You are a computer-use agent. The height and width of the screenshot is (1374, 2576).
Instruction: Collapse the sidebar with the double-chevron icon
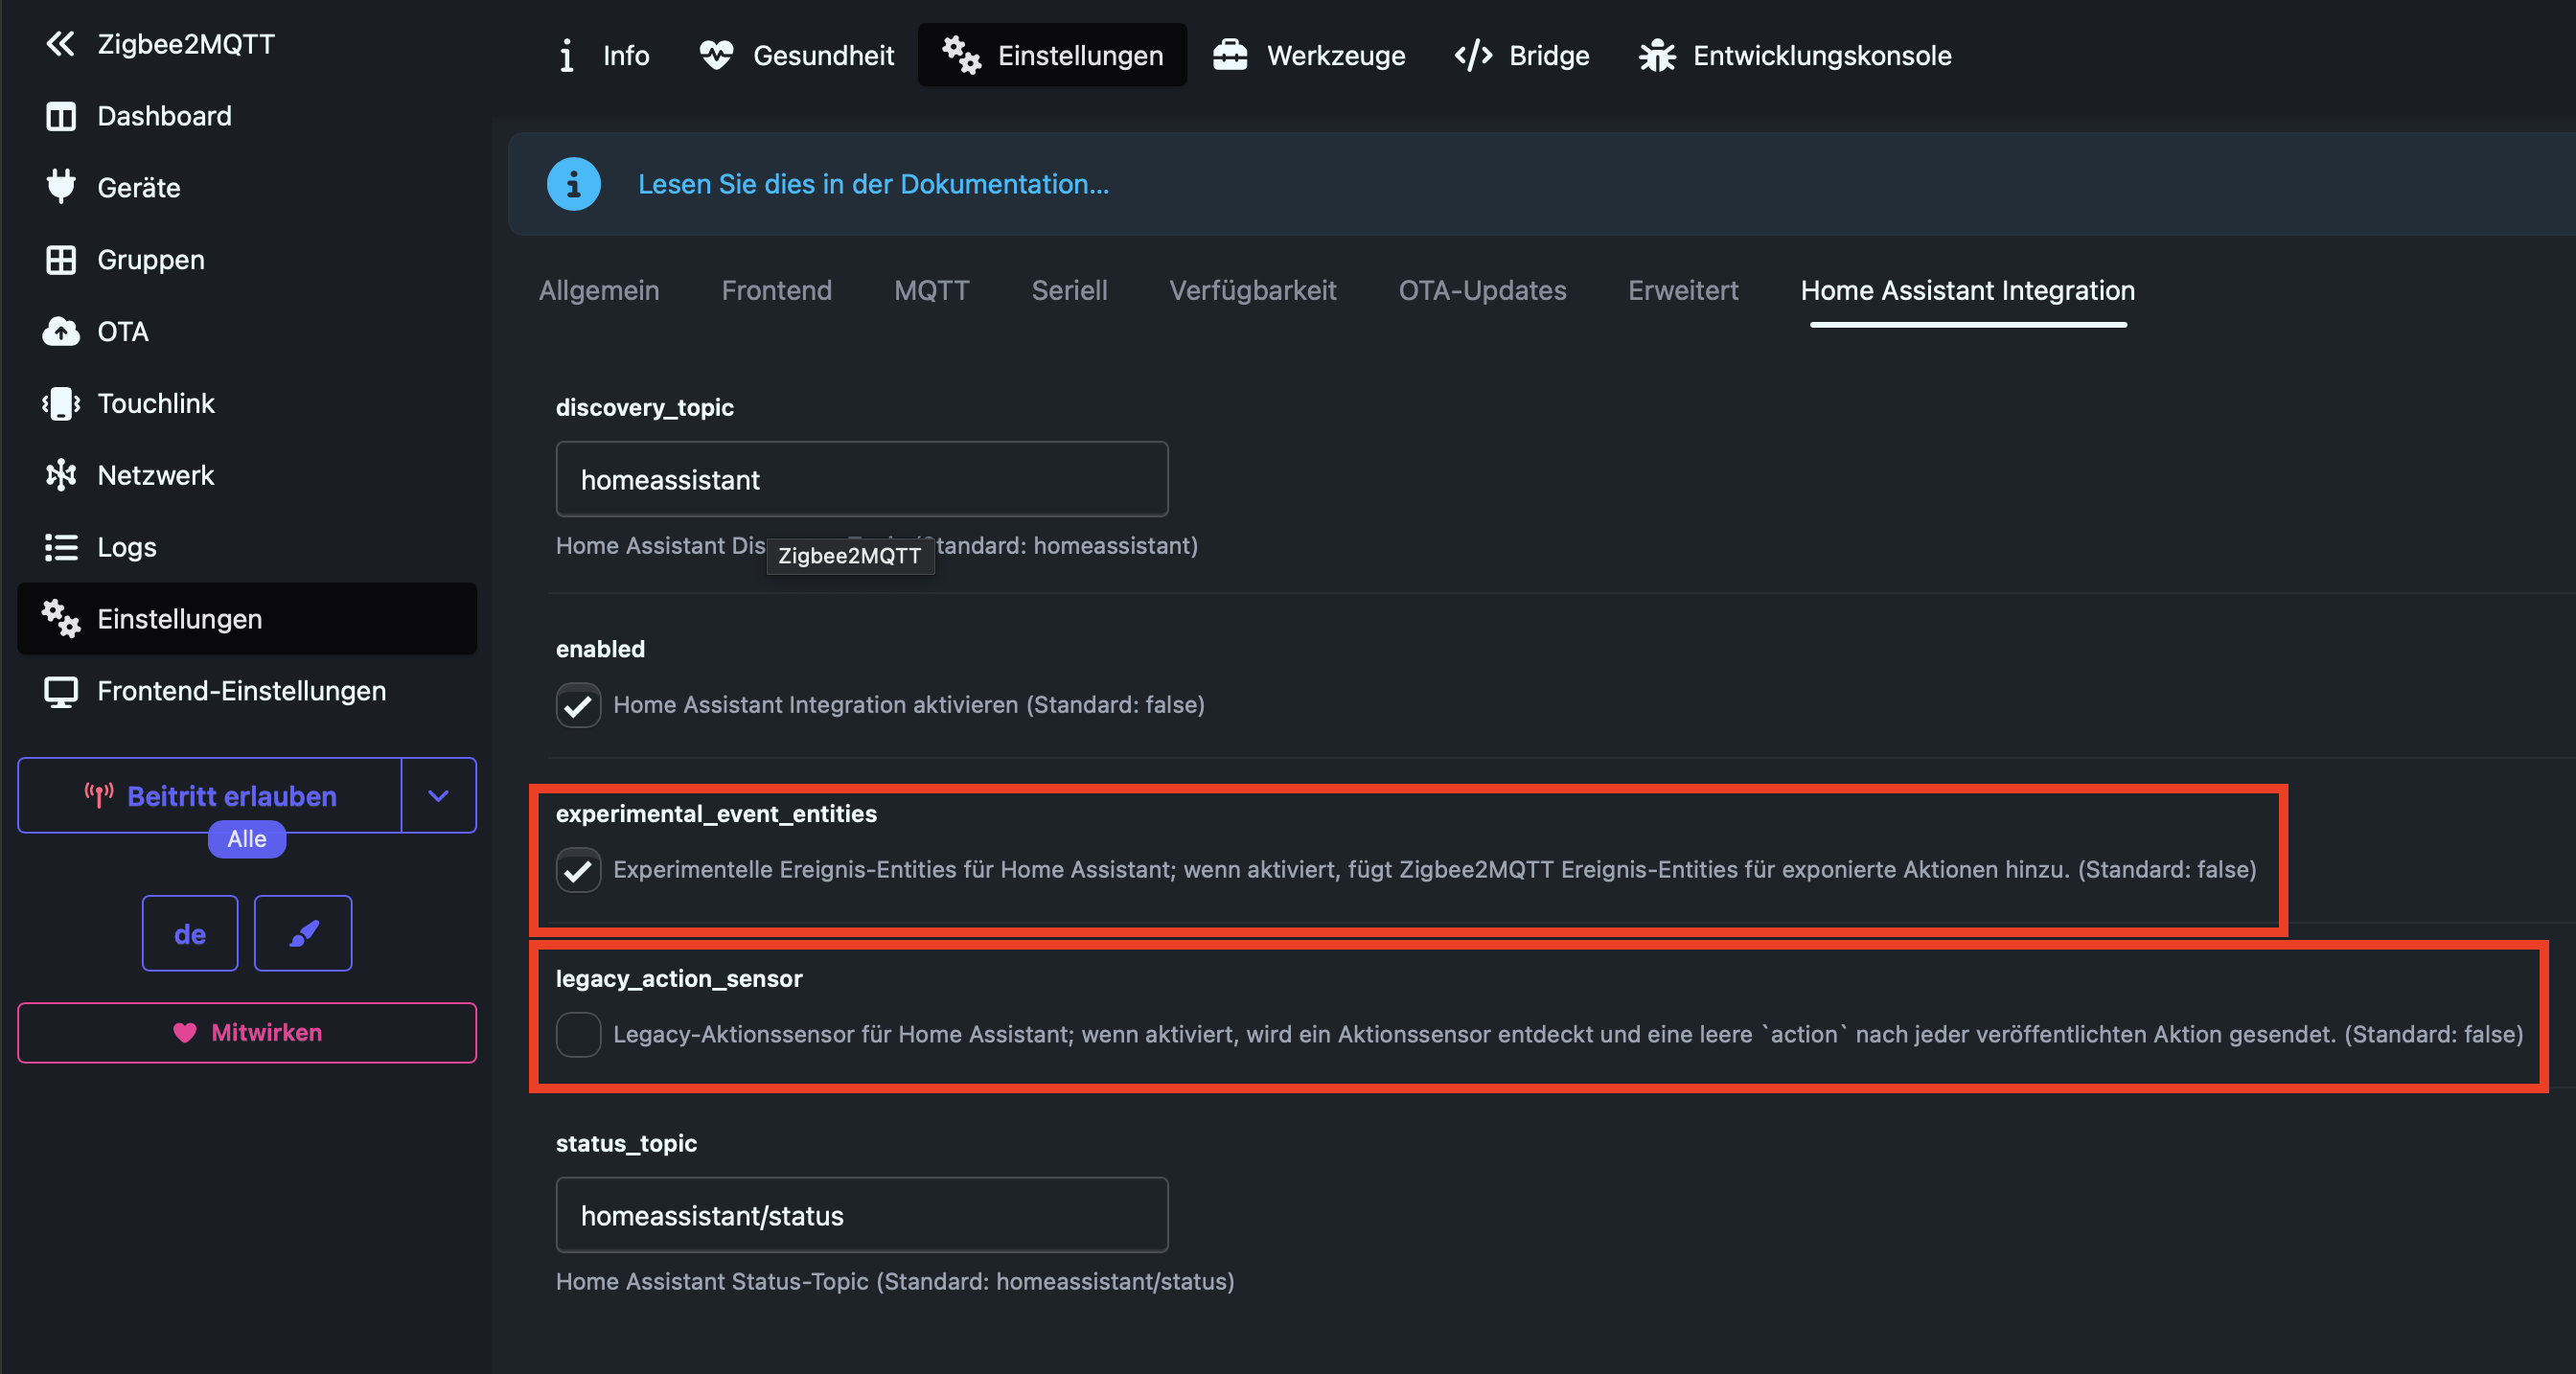(60, 44)
